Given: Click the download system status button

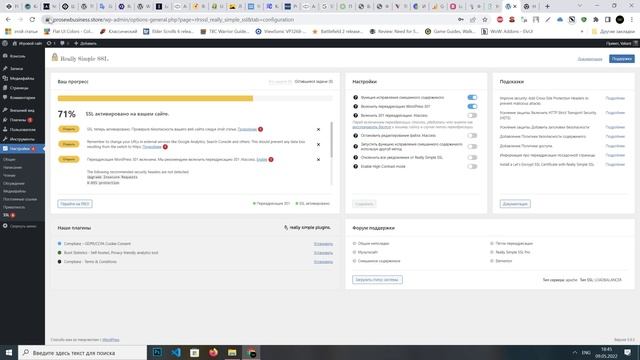Looking at the screenshot, I should (377, 280).
